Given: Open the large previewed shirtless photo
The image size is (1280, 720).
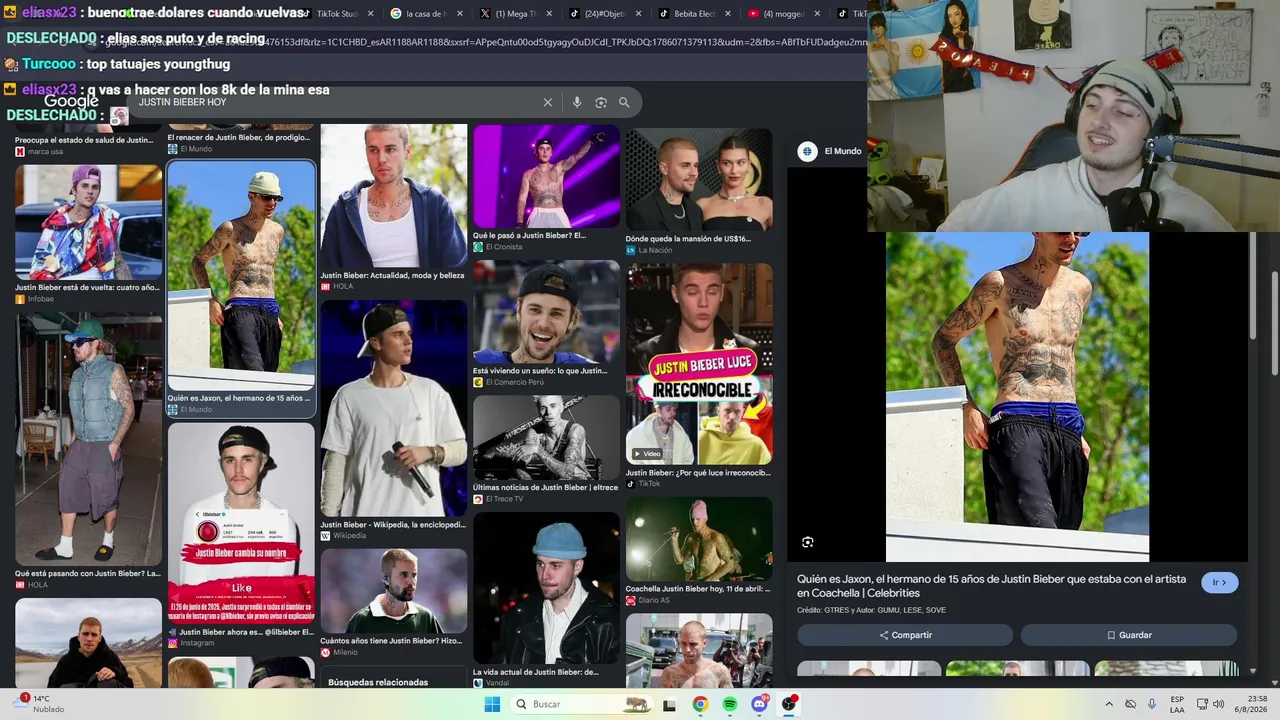Looking at the screenshot, I should point(1017,397).
